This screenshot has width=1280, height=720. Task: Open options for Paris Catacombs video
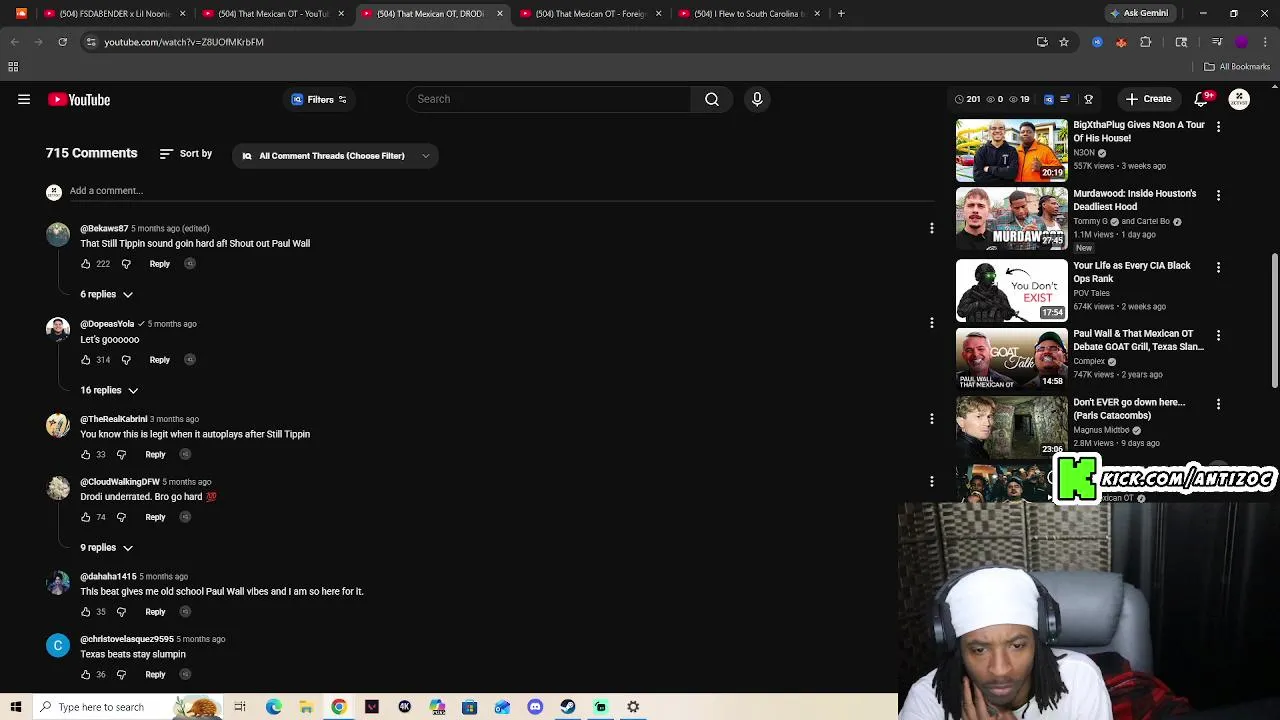(1218, 404)
